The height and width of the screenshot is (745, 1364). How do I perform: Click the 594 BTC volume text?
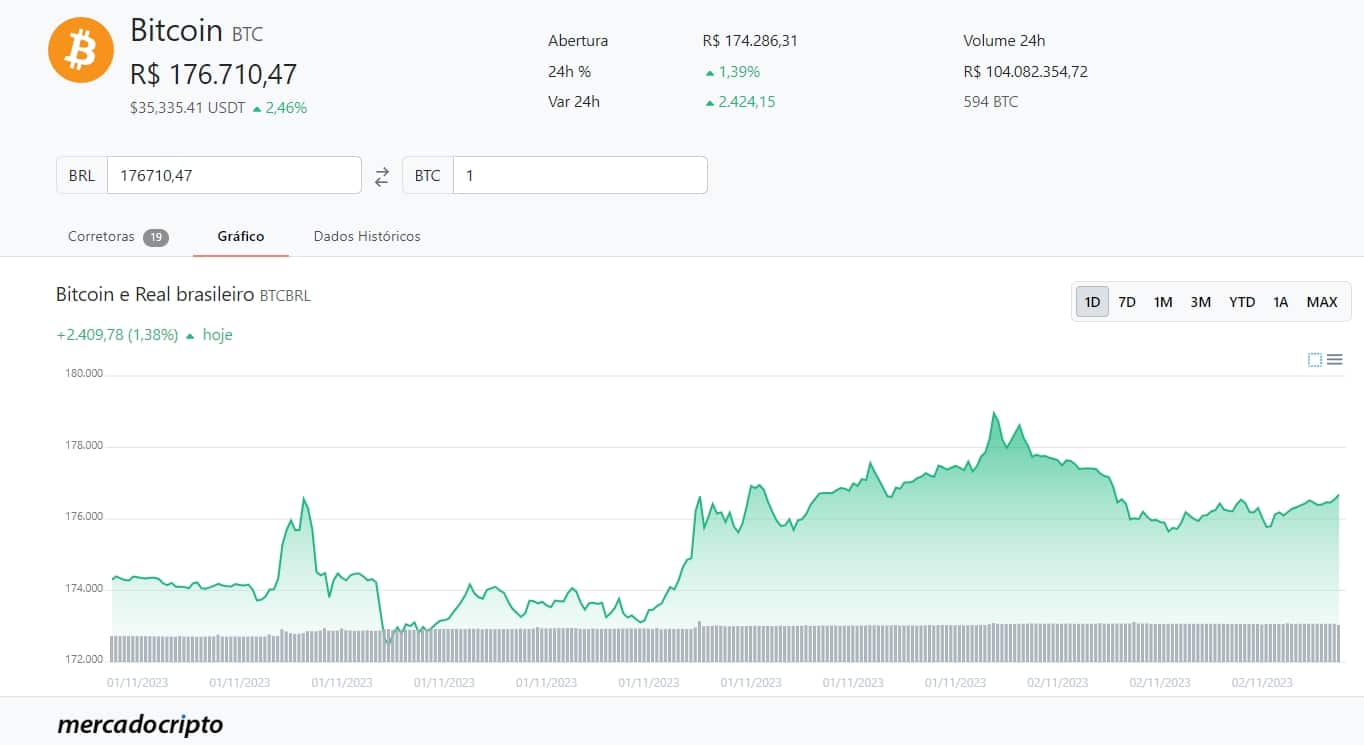click(991, 102)
